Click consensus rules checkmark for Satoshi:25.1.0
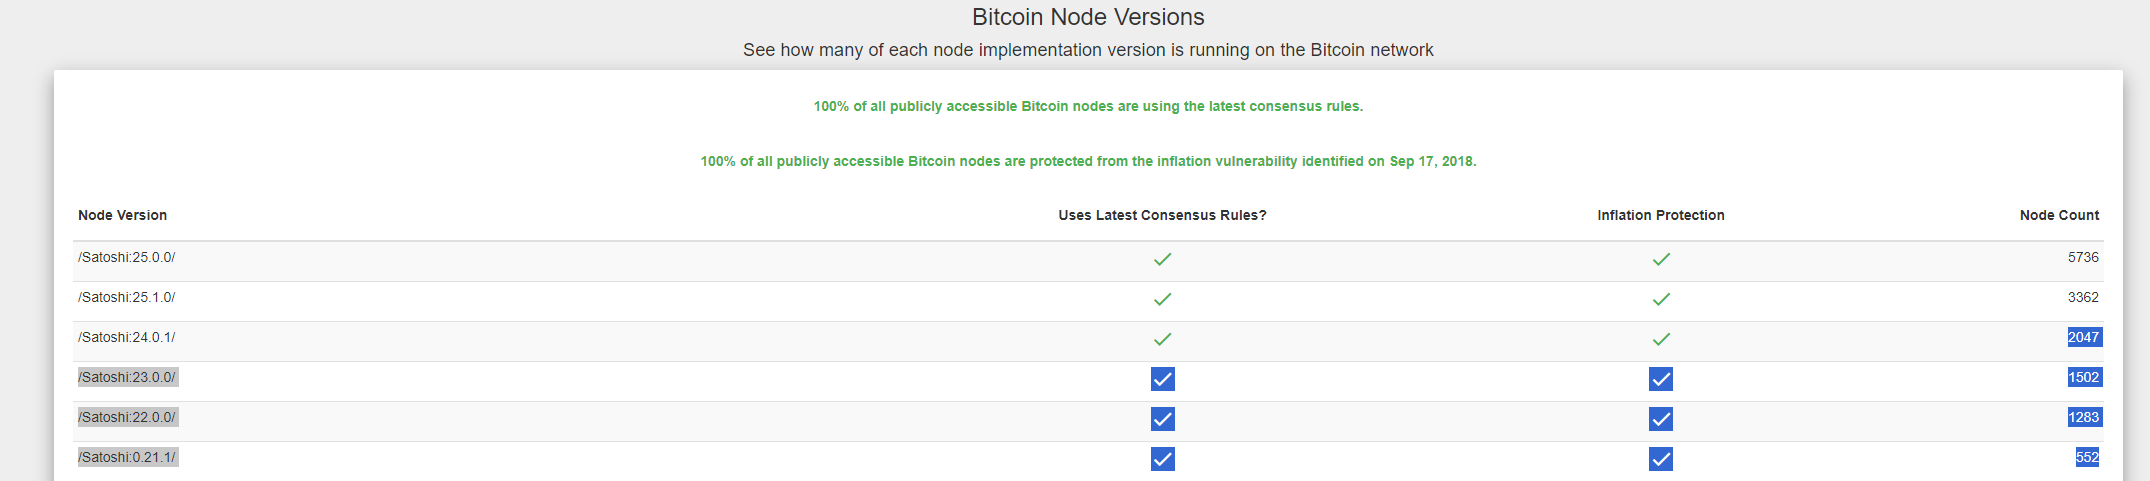The width and height of the screenshot is (2150, 481). pos(1162,299)
